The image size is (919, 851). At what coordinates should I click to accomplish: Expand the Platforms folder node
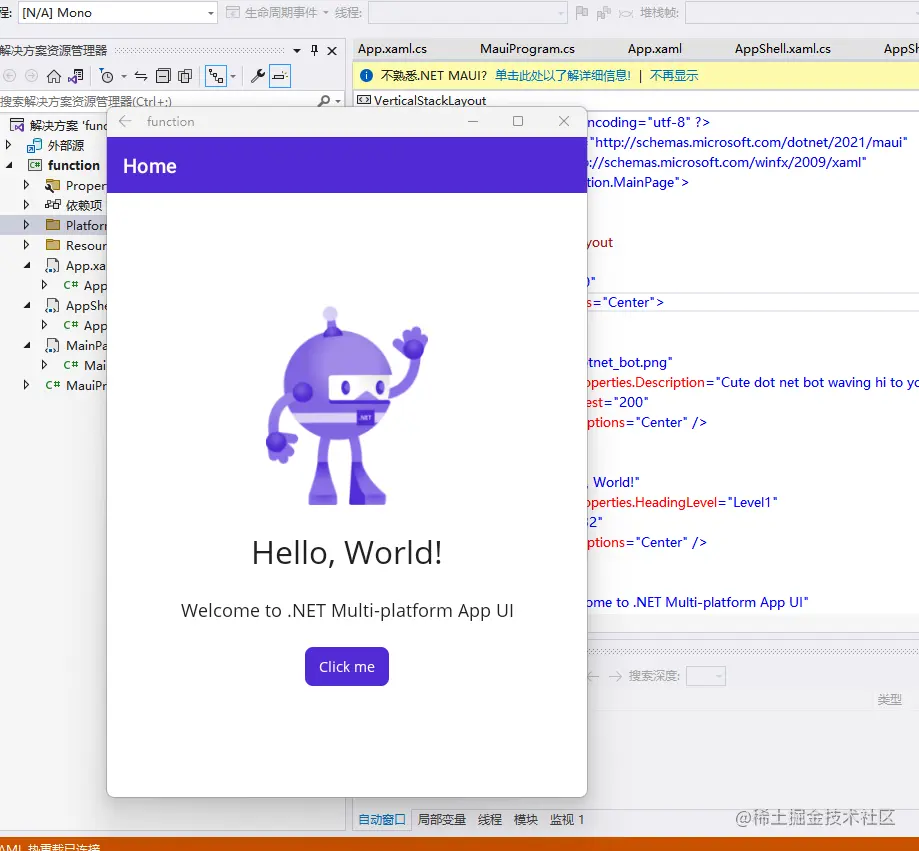pos(27,225)
